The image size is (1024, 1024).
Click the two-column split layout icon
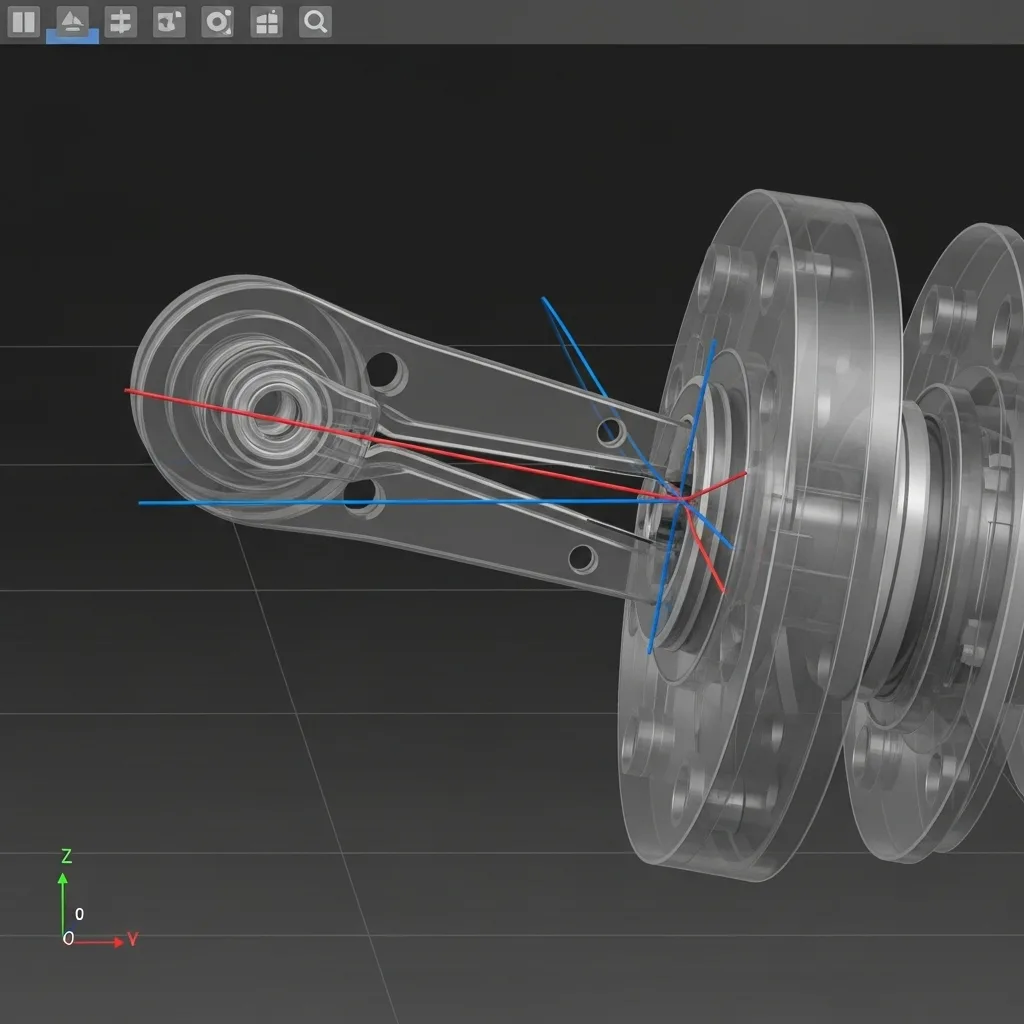[x=23, y=21]
